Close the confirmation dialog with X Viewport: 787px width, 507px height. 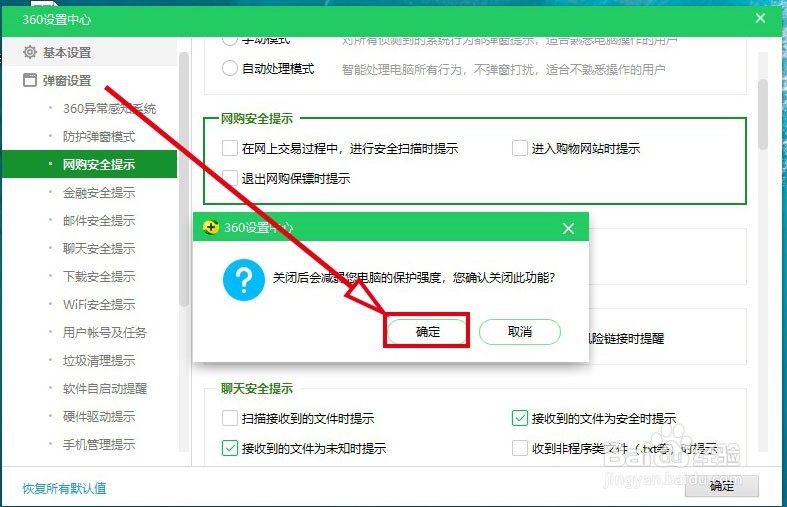pos(568,229)
